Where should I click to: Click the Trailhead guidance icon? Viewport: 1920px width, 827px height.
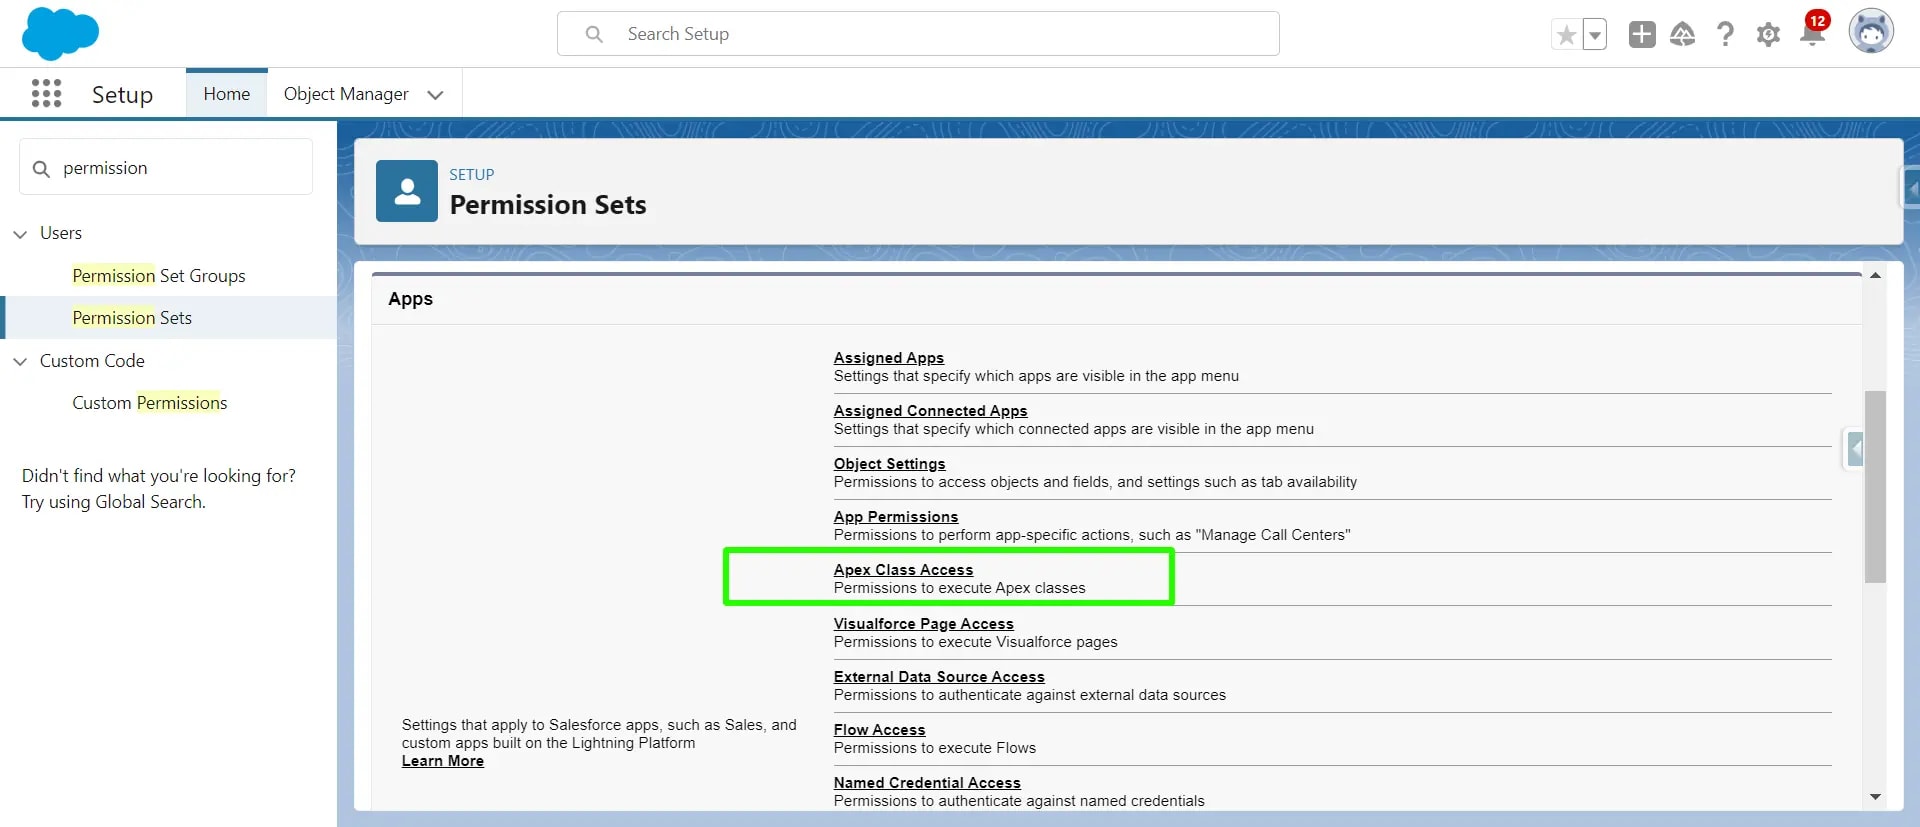pos(1683,35)
